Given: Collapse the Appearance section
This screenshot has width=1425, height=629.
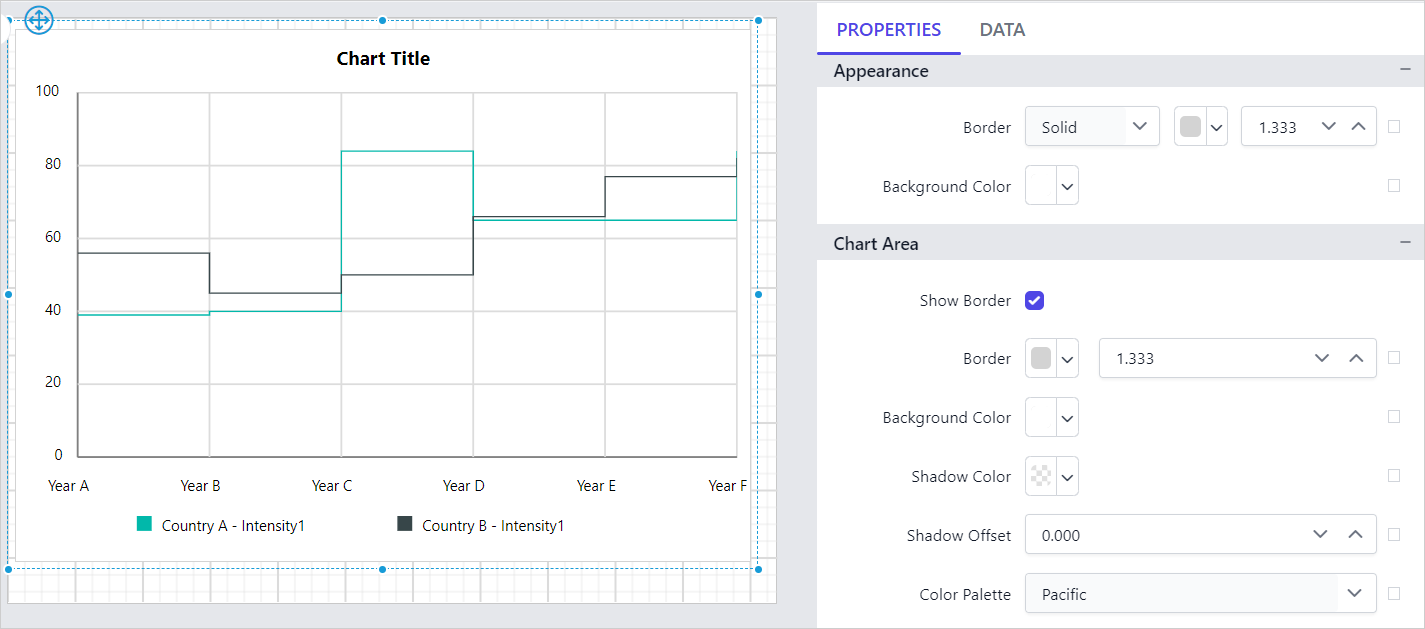Looking at the screenshot, I should pos(1405,71).
